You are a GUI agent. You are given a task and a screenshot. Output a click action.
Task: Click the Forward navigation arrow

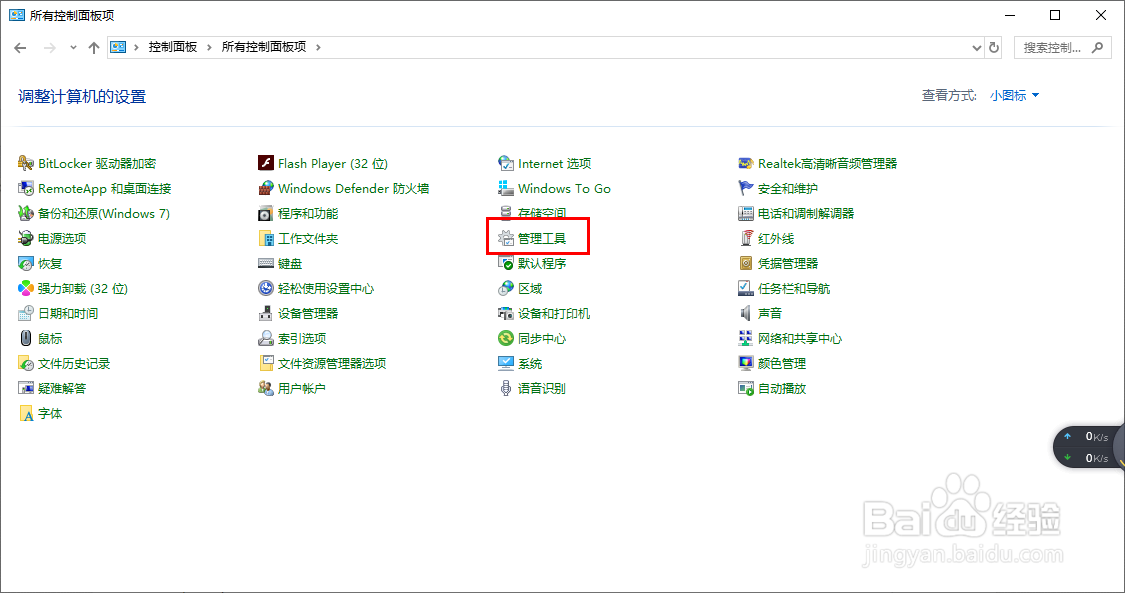pyautogui.click(x=50, y=48)
